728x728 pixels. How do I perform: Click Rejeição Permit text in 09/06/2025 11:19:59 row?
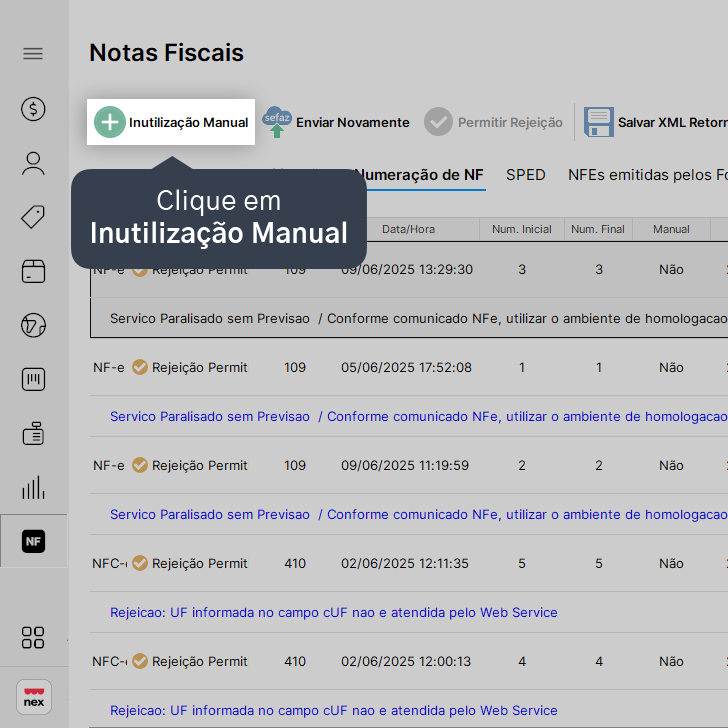coord(200,465)
